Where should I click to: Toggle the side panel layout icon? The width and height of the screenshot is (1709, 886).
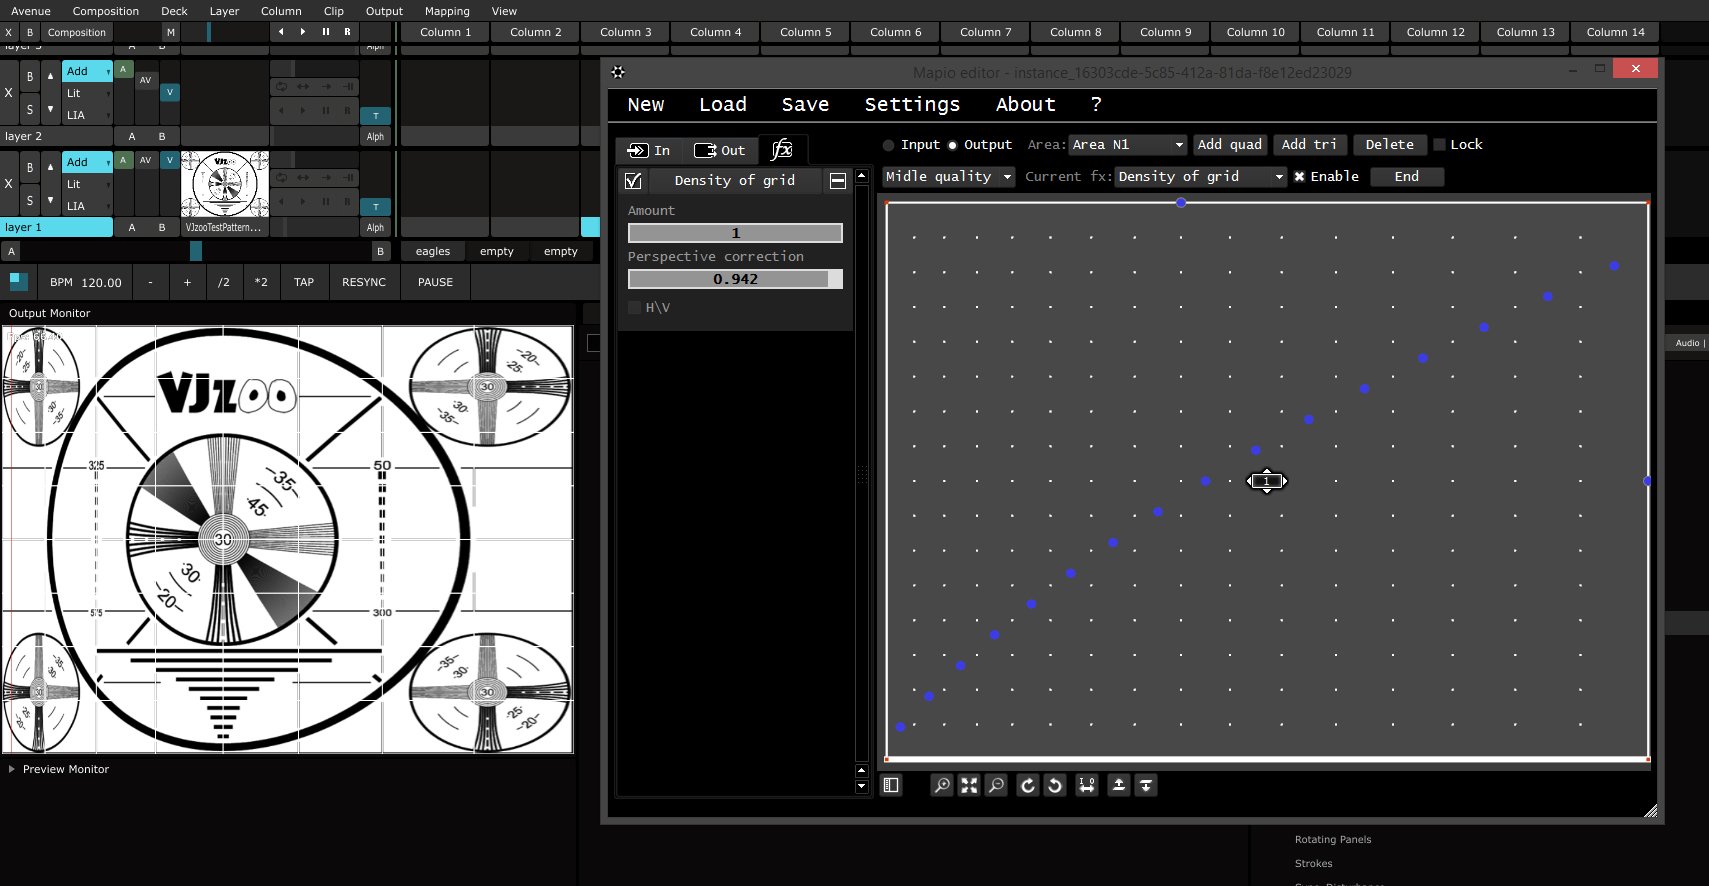891,786
